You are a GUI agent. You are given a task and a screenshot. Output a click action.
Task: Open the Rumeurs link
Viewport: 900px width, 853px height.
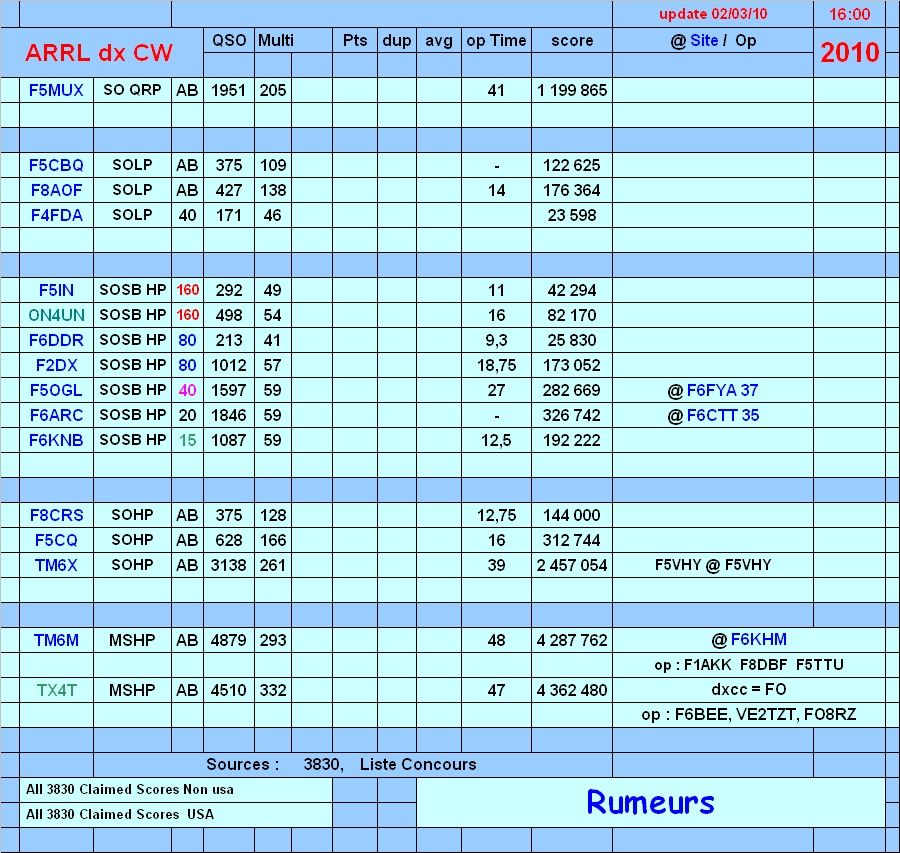click(650, 802)
